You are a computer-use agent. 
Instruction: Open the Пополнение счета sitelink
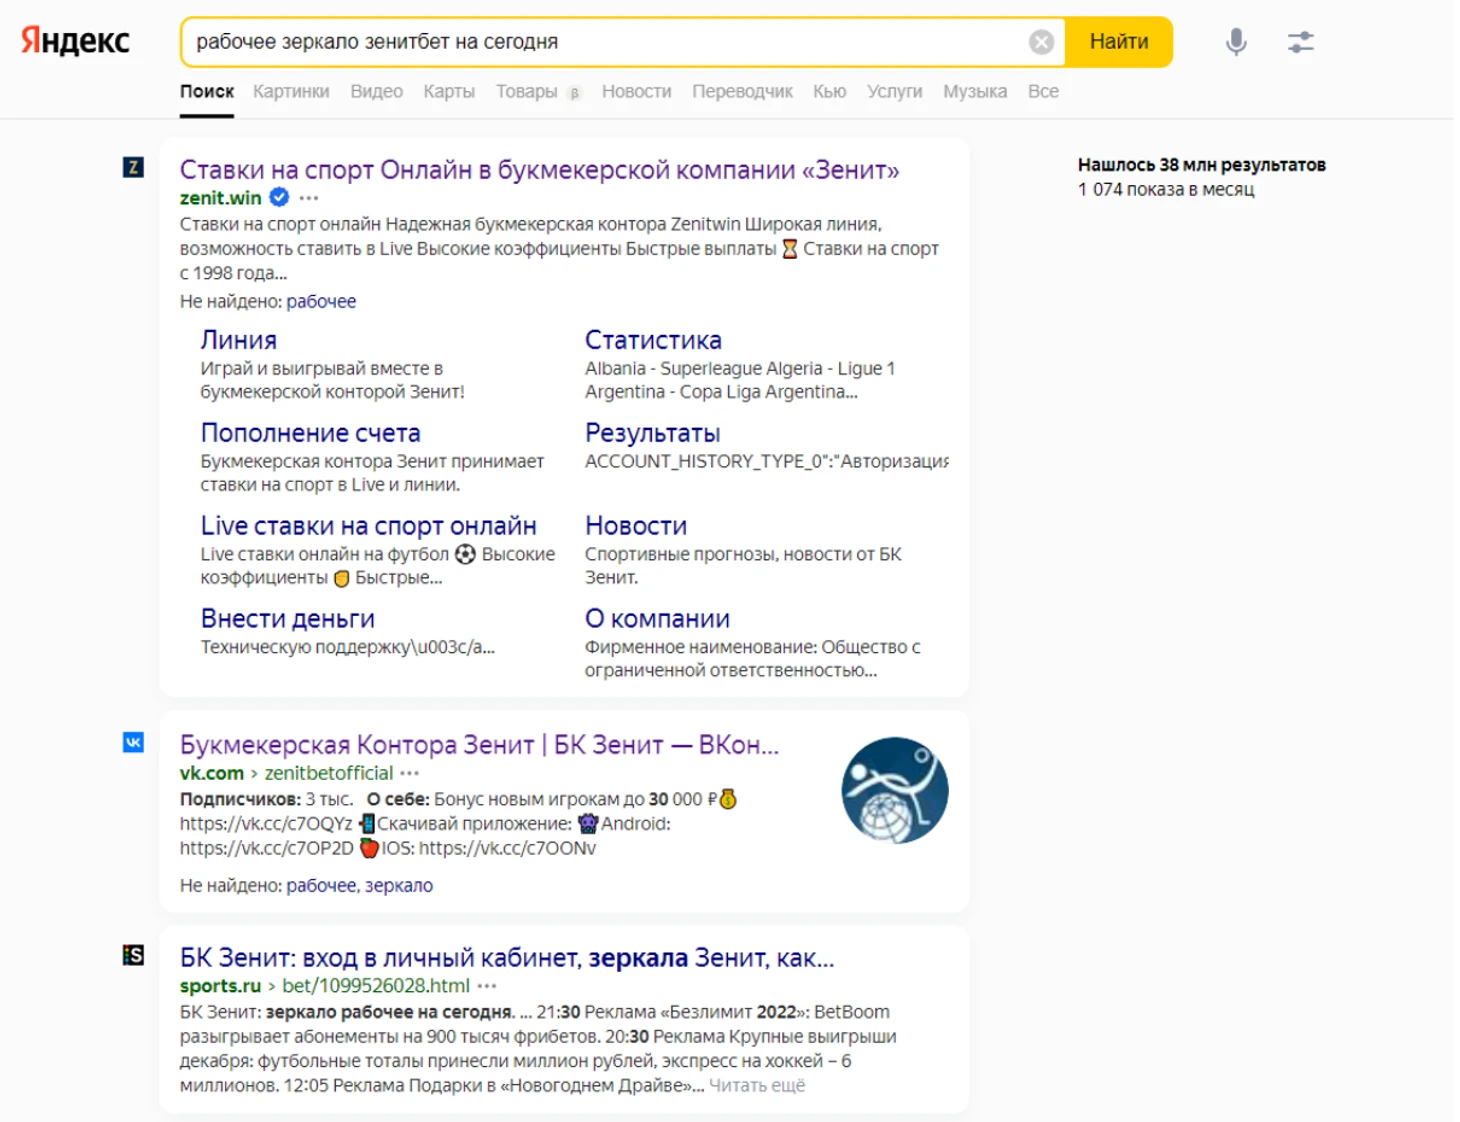click(x=310, y=433)
